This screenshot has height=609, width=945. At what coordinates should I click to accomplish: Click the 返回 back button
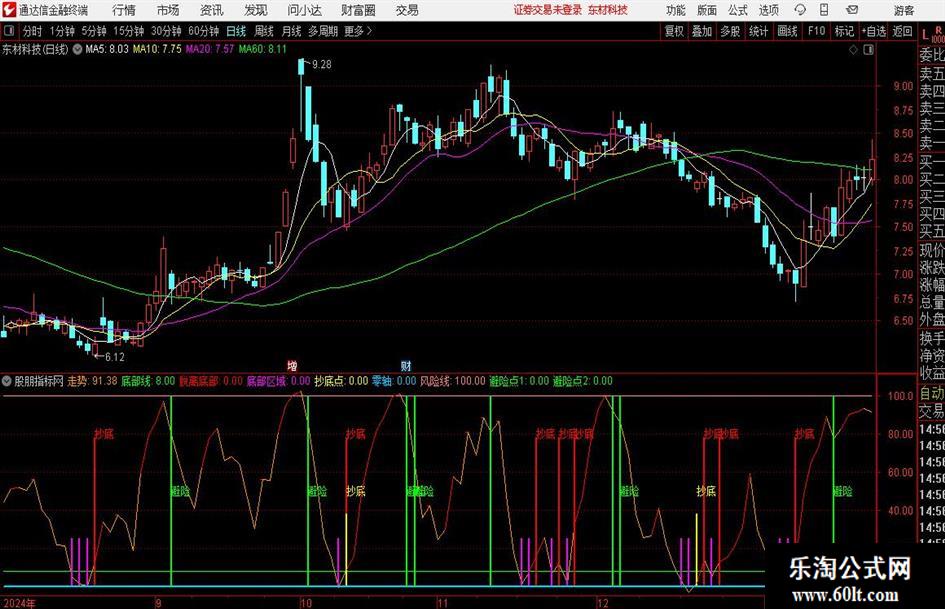pos(902,31)
